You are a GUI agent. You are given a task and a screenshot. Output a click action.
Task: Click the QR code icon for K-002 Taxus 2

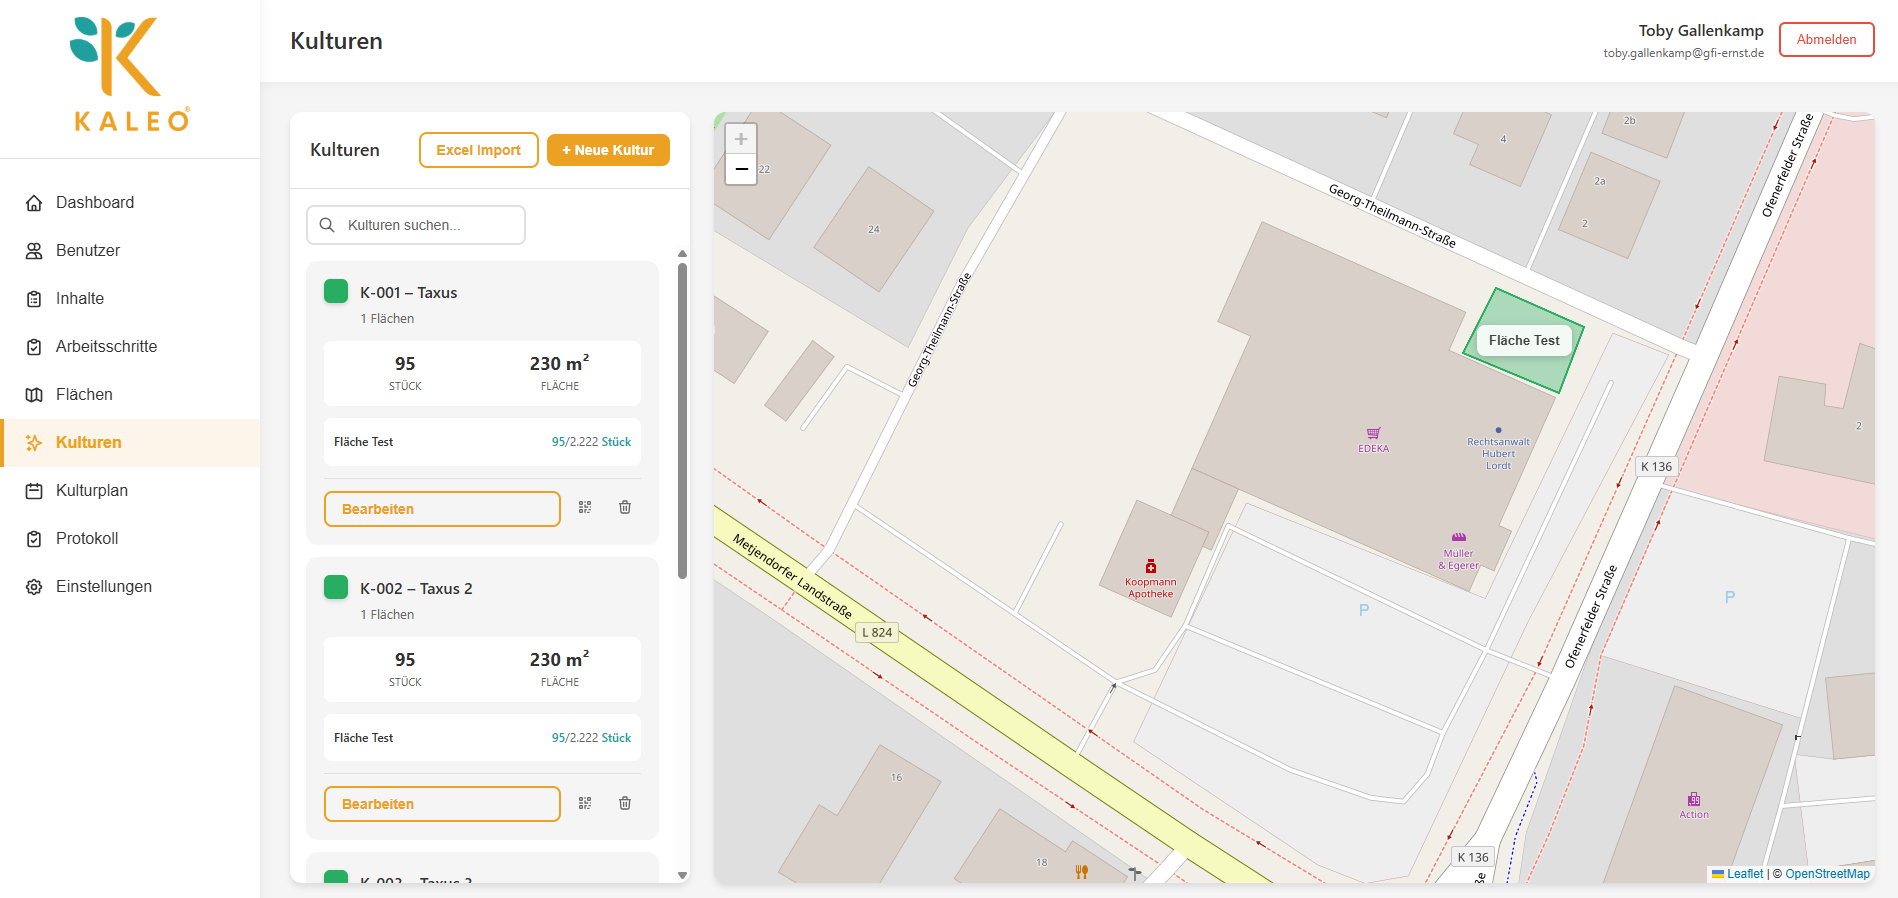pyautogui.click(x=585, y=803)
